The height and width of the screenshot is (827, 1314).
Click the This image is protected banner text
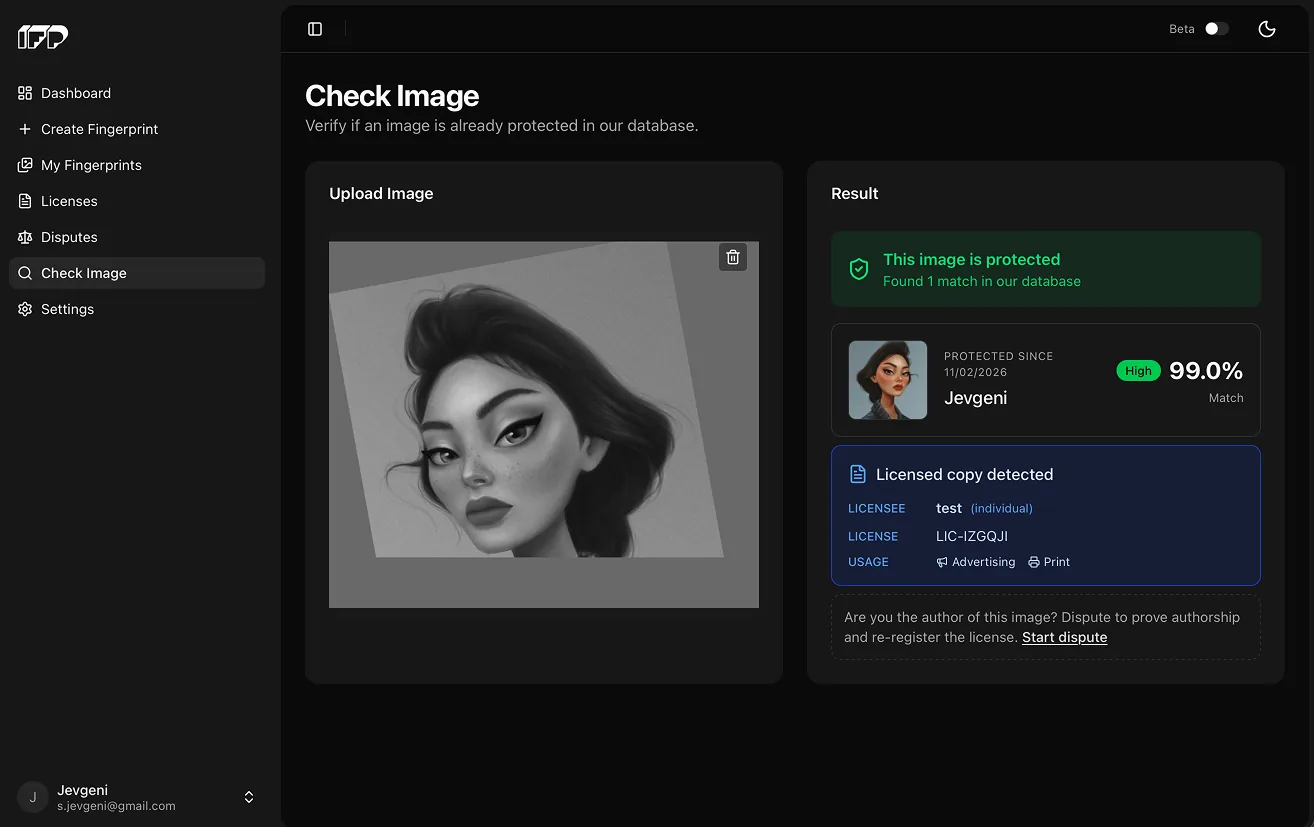[x=971, y=259]
